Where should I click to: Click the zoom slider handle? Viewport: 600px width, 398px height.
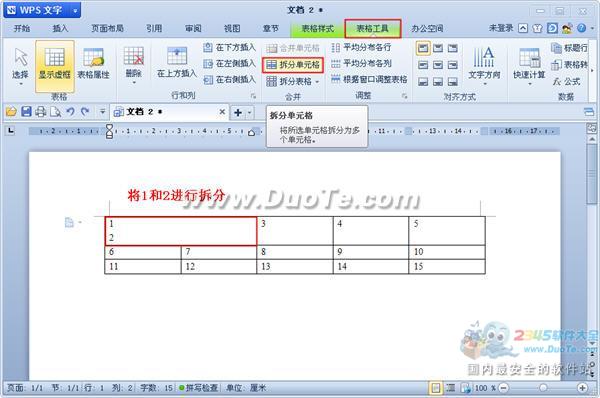pyautogui.click(x=543, y=388)
